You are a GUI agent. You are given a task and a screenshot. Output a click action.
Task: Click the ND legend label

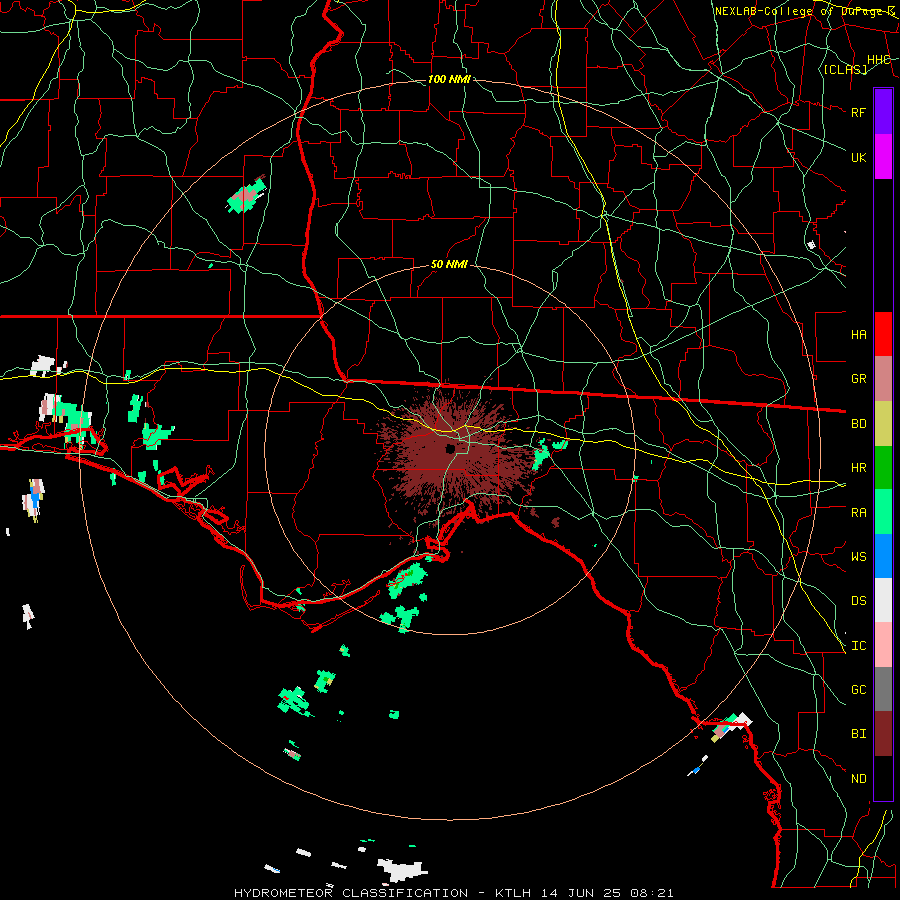pos(858,779)
